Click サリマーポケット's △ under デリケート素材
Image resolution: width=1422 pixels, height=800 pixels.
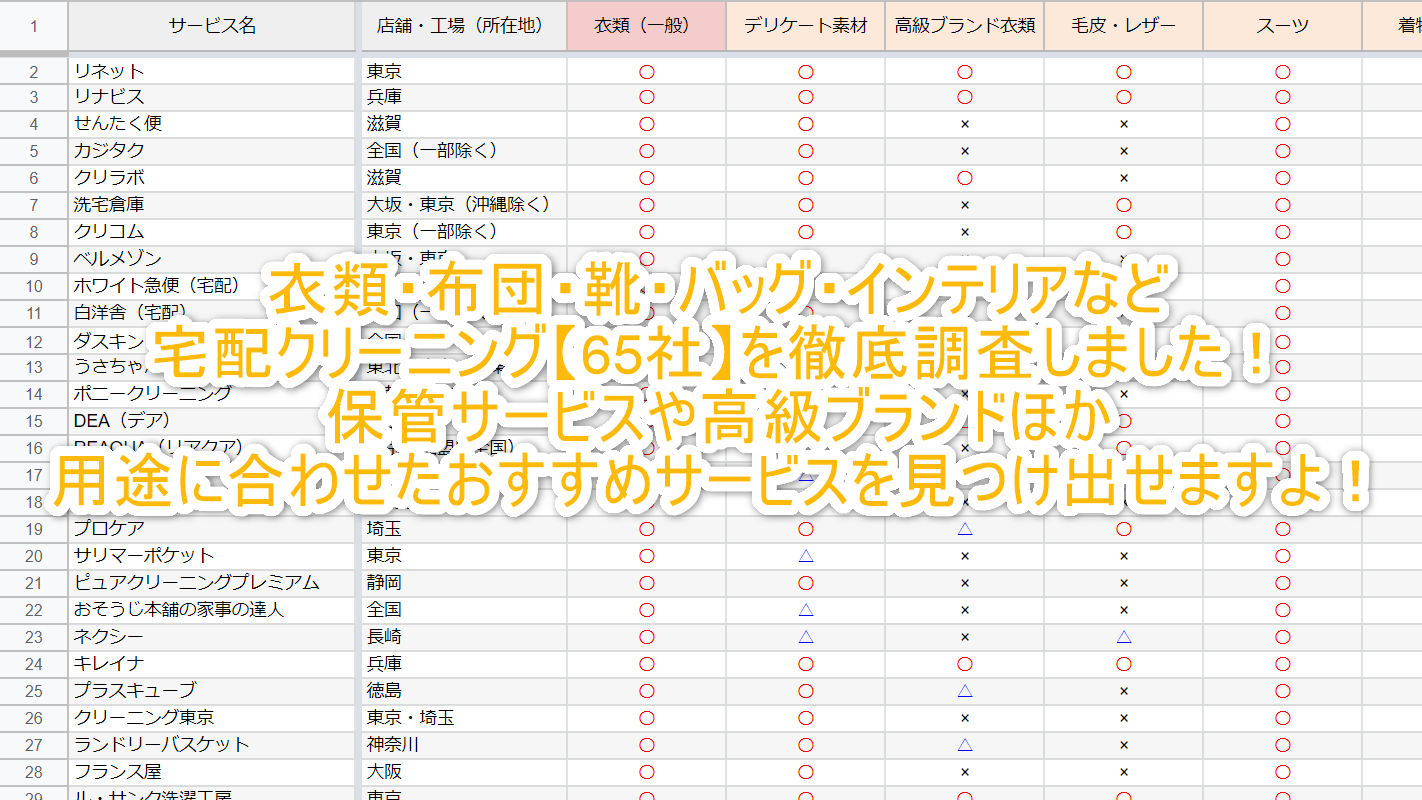(x=806, y=556)
